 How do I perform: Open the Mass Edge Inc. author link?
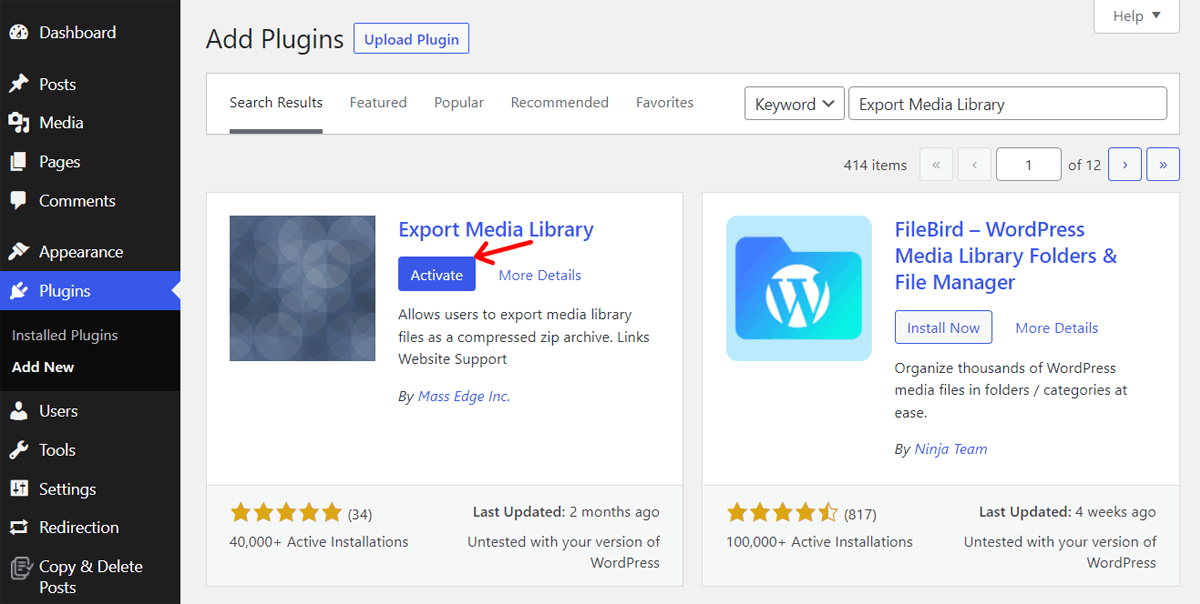point(464,396)
